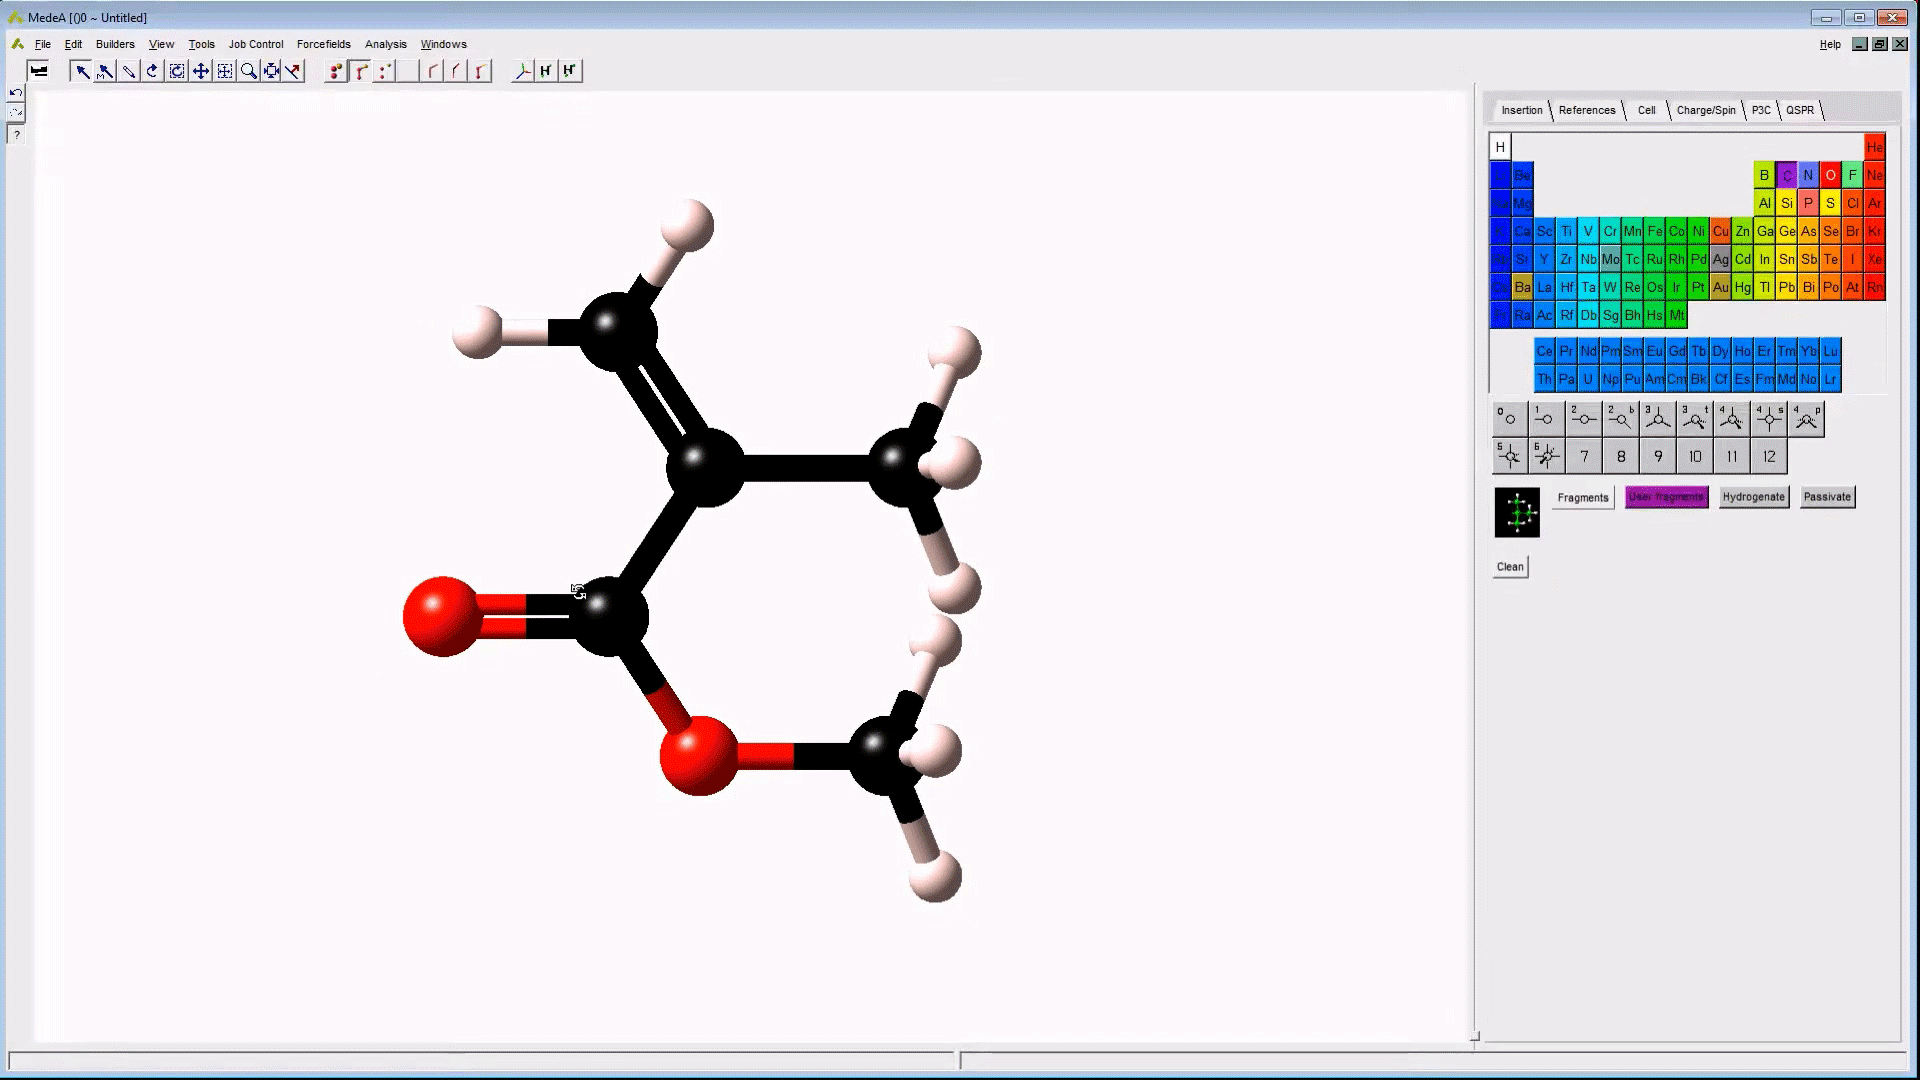
Task: Click the pencil draw bond tool
Action: tap(129, 71)
